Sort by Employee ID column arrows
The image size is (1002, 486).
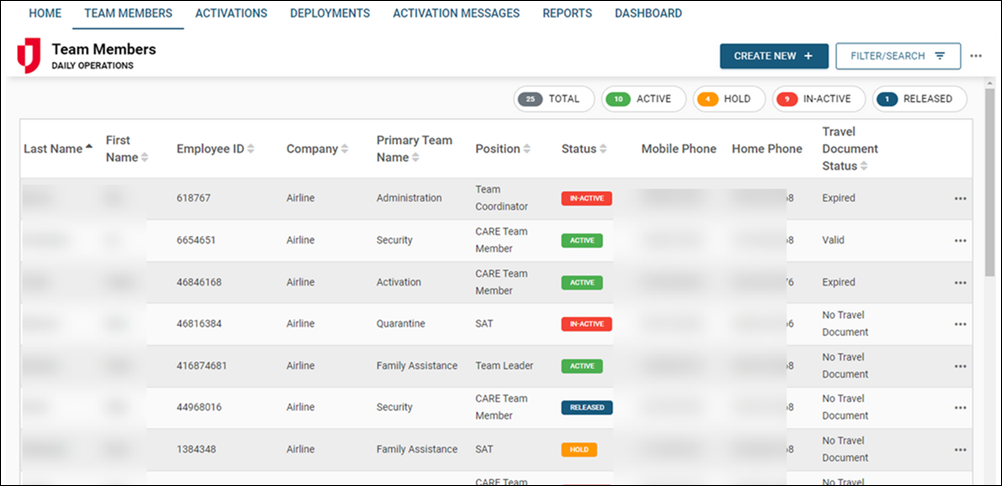251,149
